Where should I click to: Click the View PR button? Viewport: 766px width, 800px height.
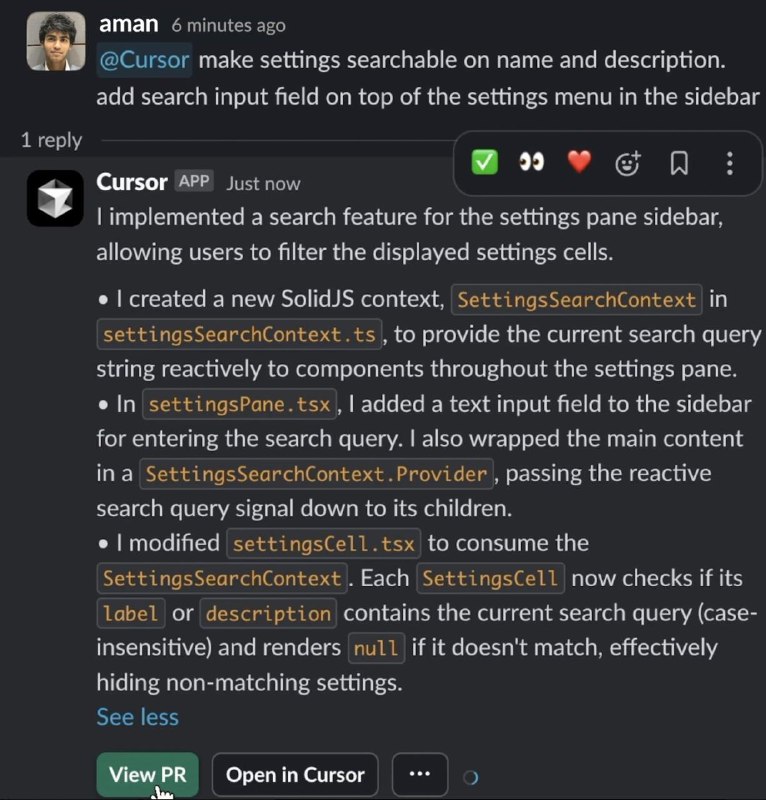pyautogui.click(x=147, y=774)
